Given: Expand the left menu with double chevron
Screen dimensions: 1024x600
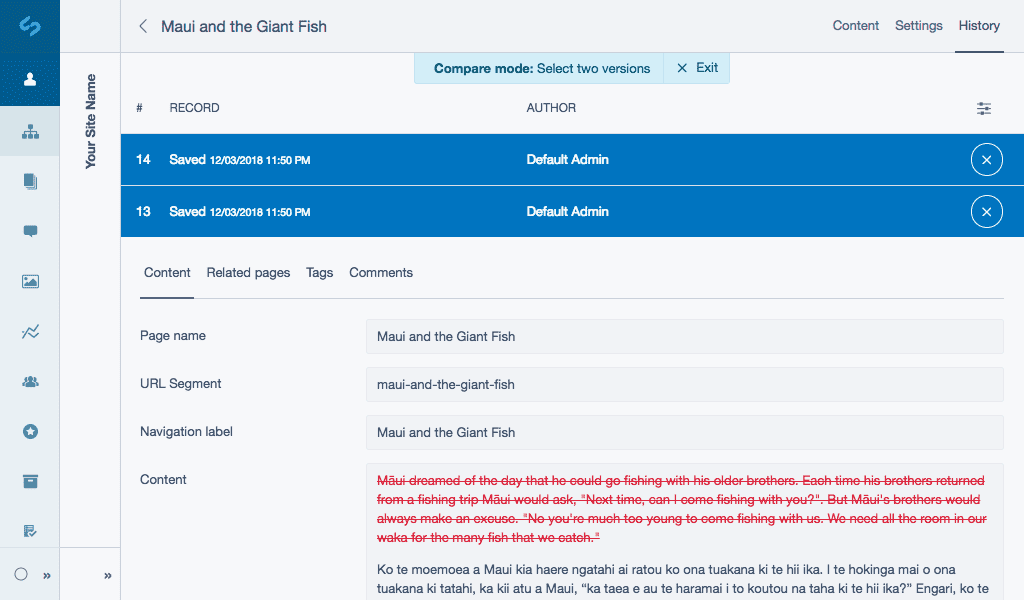Looking at the screenshot, I should coord(46,575).
